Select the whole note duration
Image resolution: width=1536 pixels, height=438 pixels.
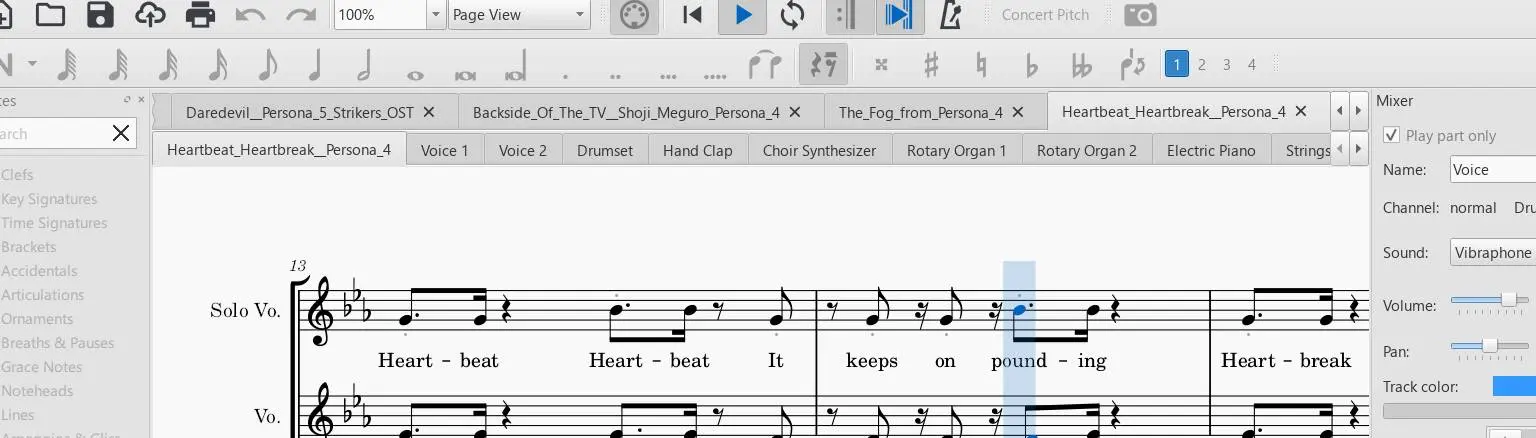pyautogui.click(x=415, y=74)
